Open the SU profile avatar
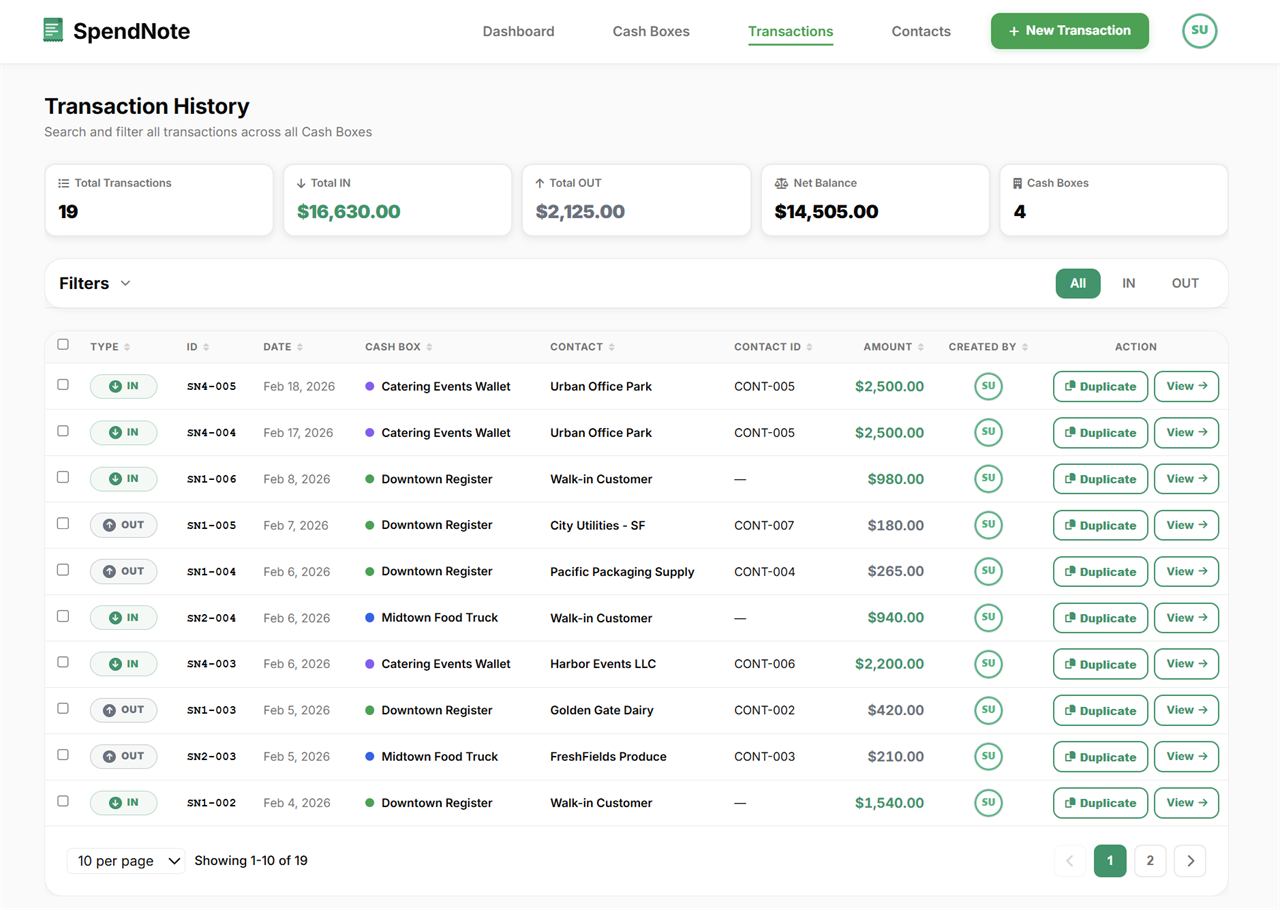This screenshot has width=1280, height=910. click(x=1199, y=30)
